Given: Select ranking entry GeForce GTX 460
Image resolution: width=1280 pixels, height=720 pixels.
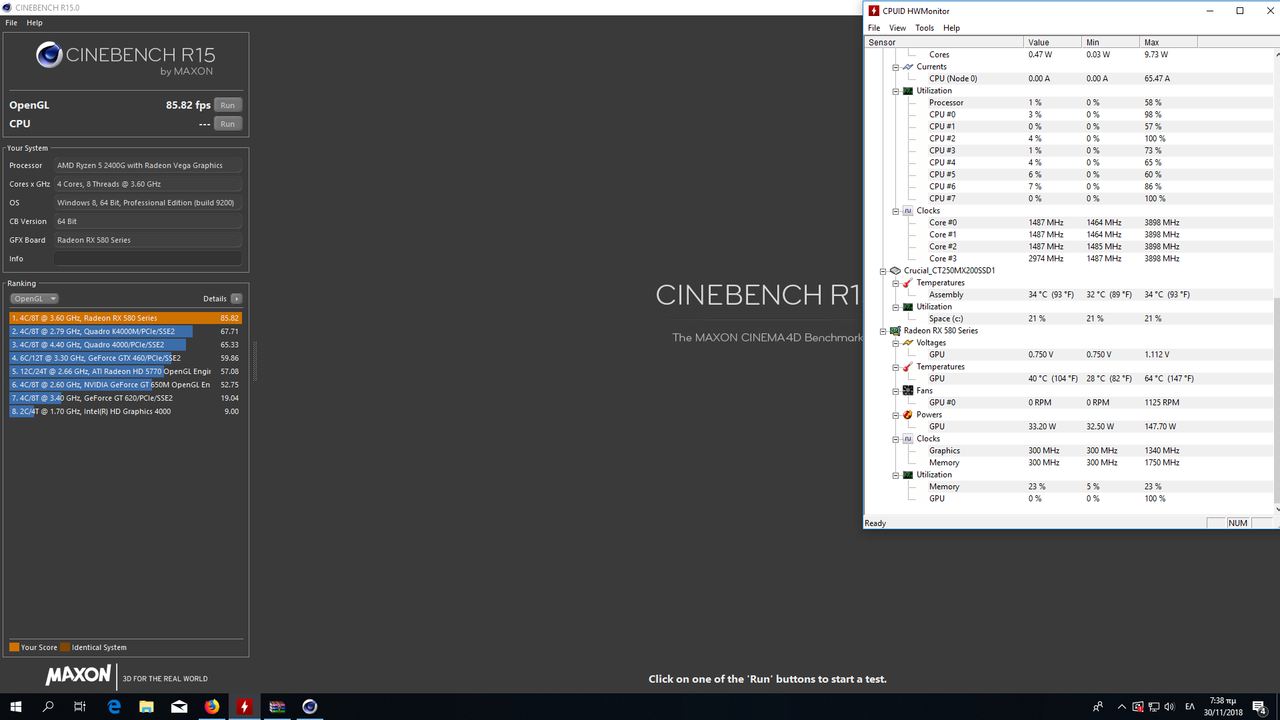Looking at the screenshot, I should tap(126, 358).
